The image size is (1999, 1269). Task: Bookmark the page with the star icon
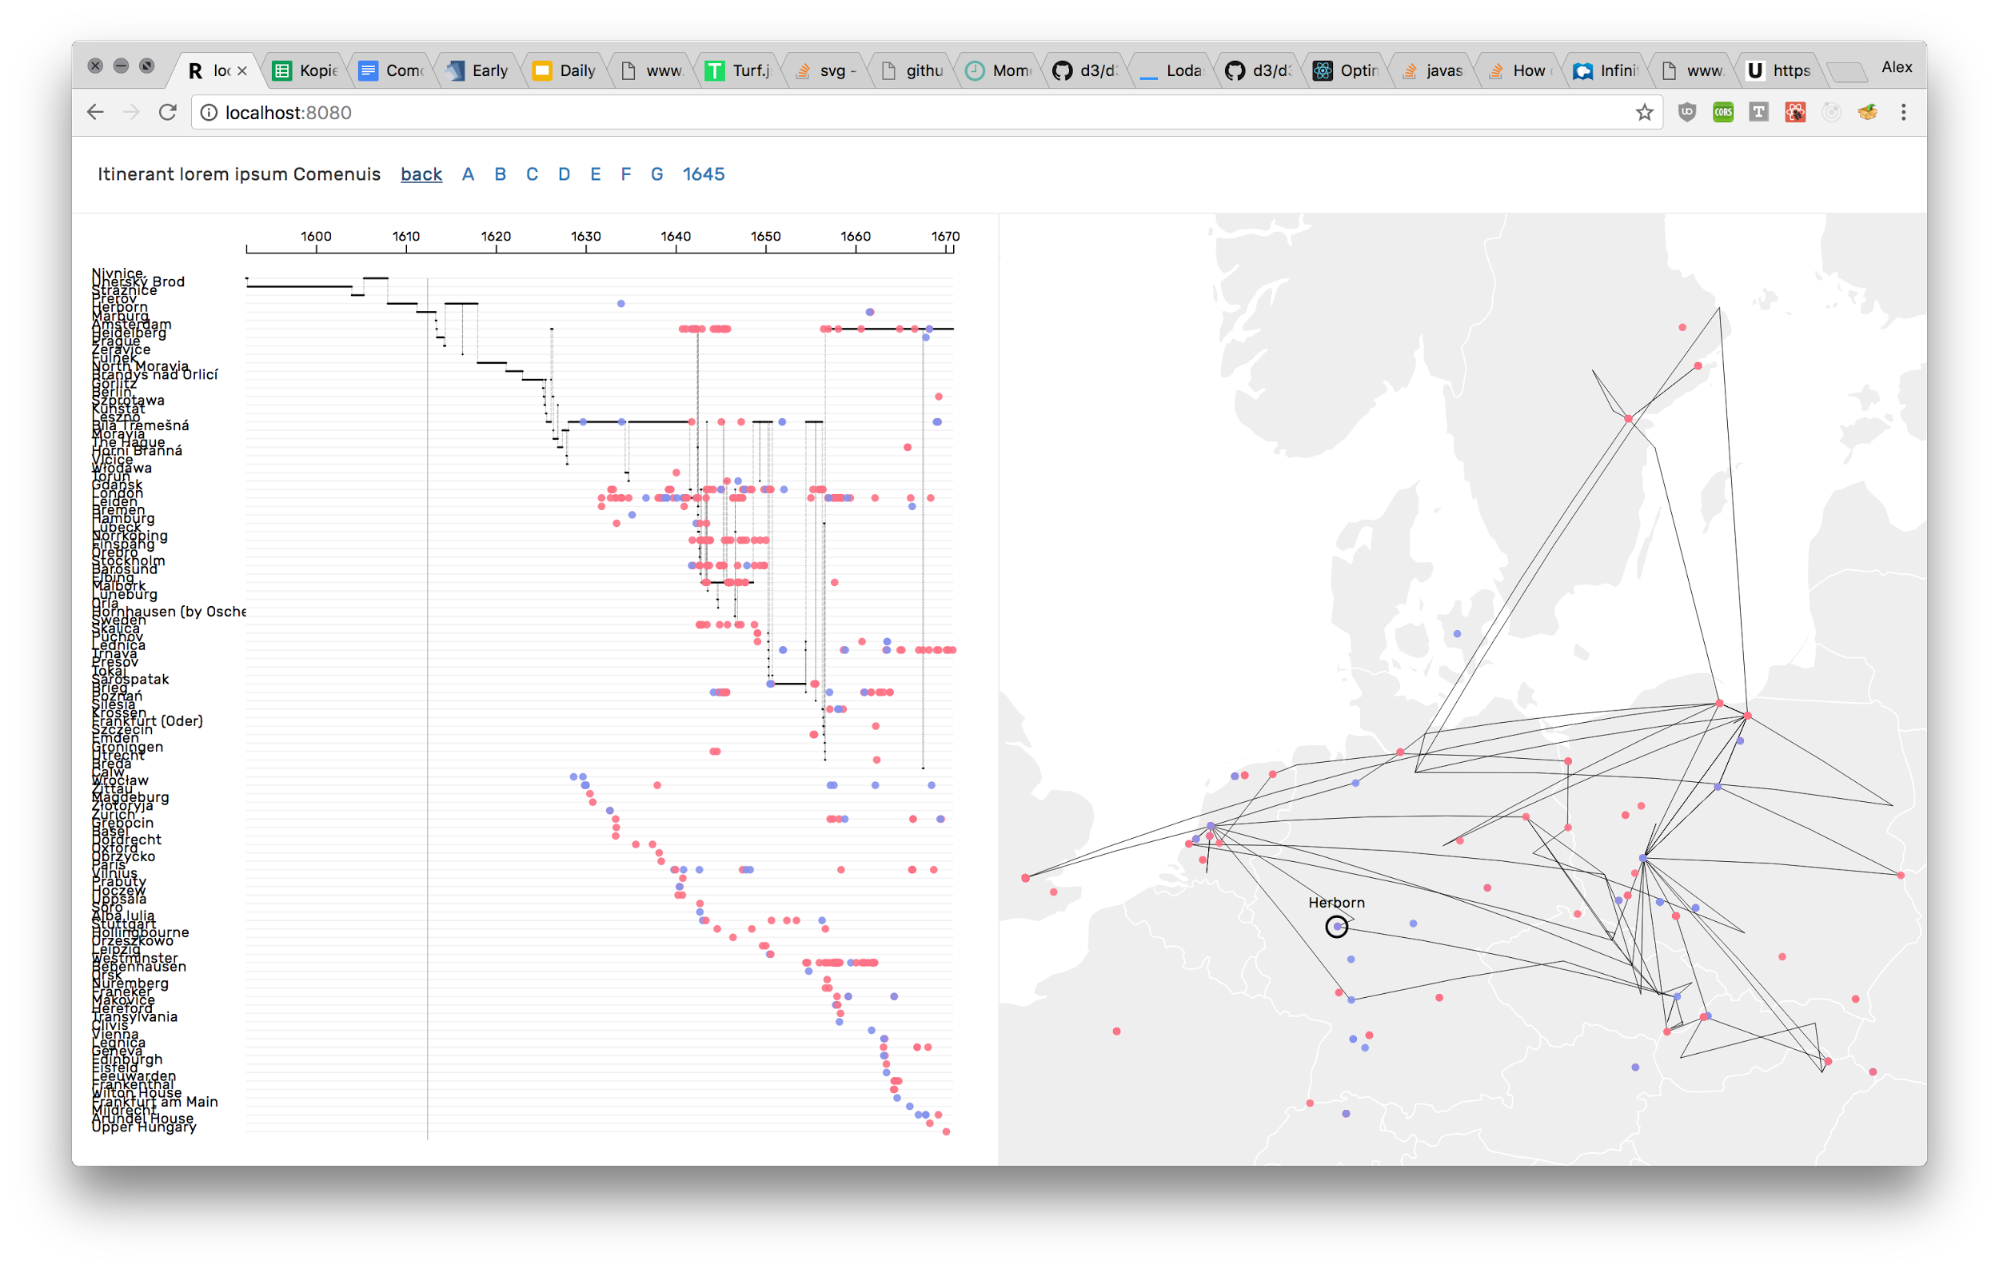[1644, 112]
